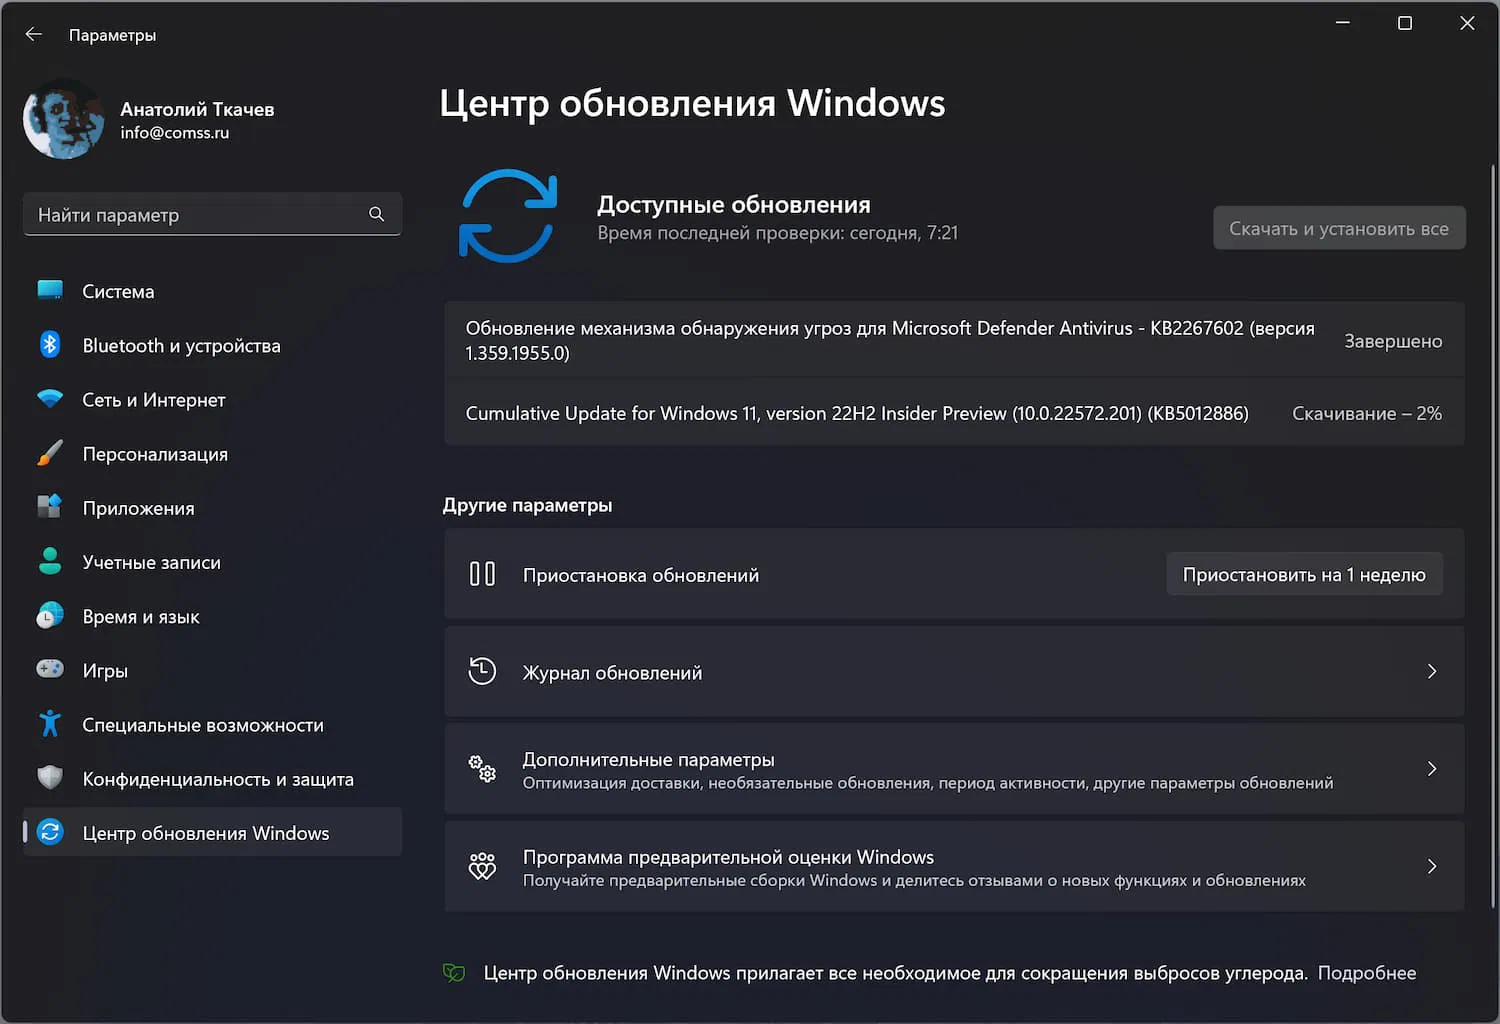Select the Специальные возможности icon
The height and width of the screenshot is (1024, 1500).
pyautogui.click(x=50, y=724)
